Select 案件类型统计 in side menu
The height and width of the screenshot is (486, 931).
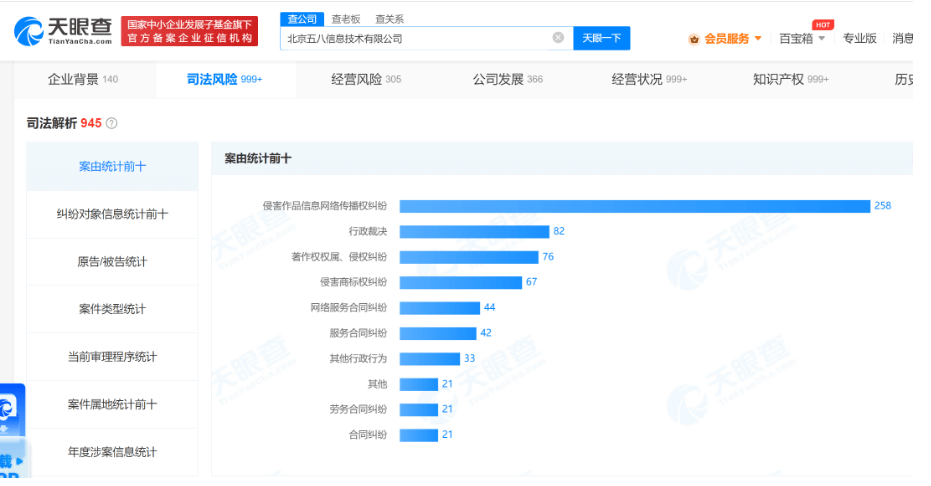[112, 309]
